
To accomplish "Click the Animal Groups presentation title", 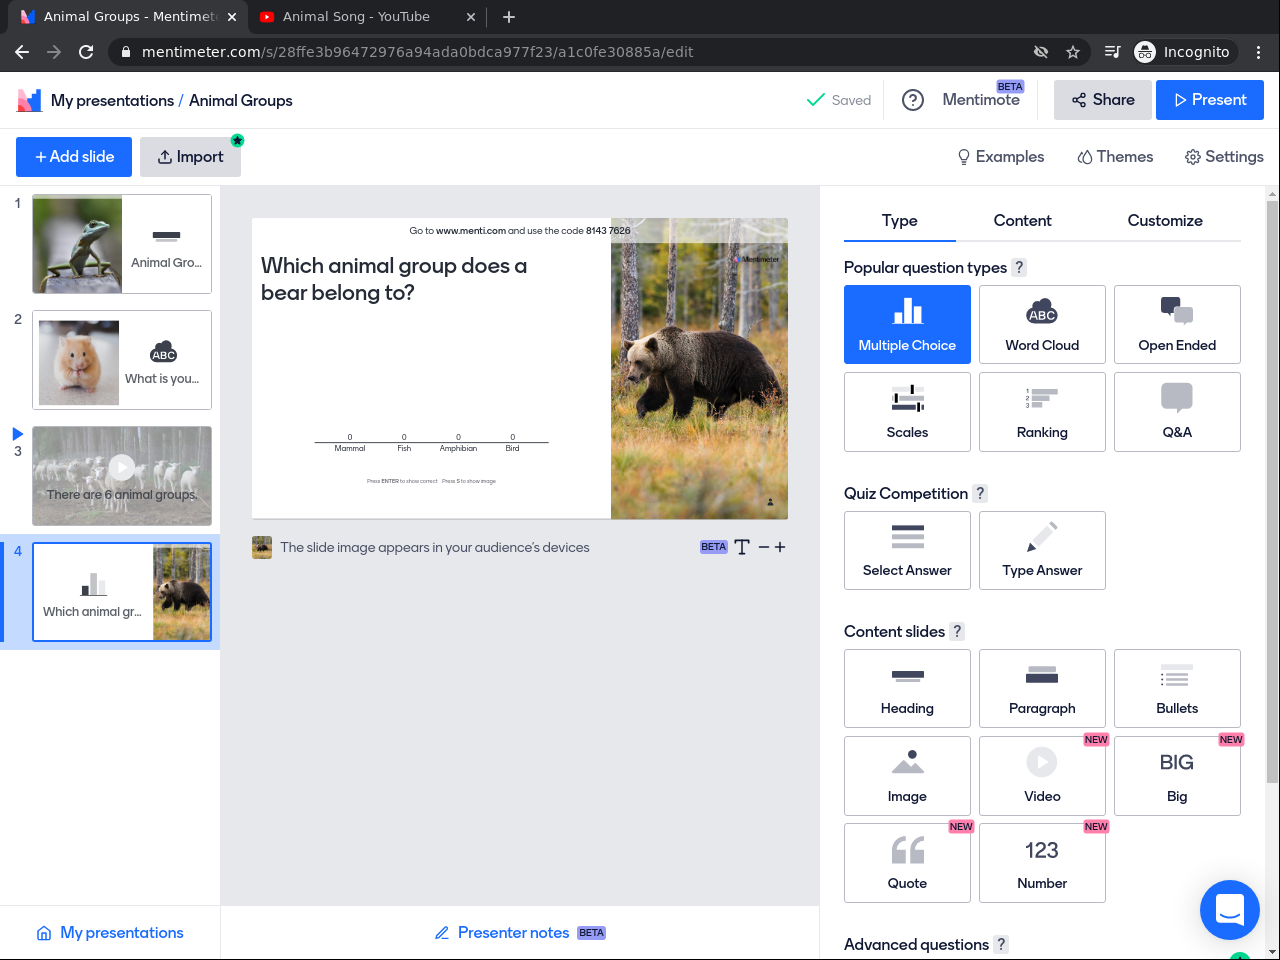I will [241, 100].
